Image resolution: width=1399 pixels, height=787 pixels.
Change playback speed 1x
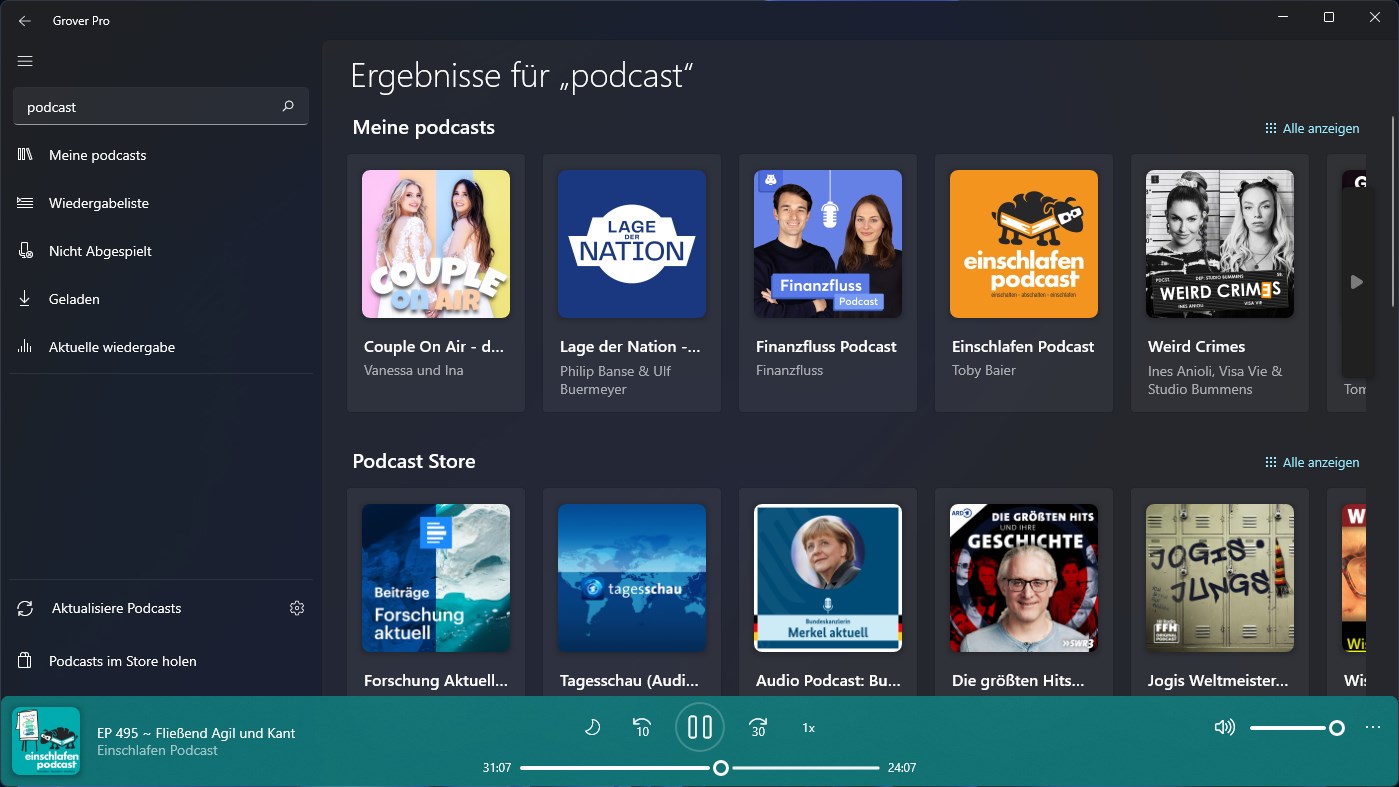coord(808,728)
